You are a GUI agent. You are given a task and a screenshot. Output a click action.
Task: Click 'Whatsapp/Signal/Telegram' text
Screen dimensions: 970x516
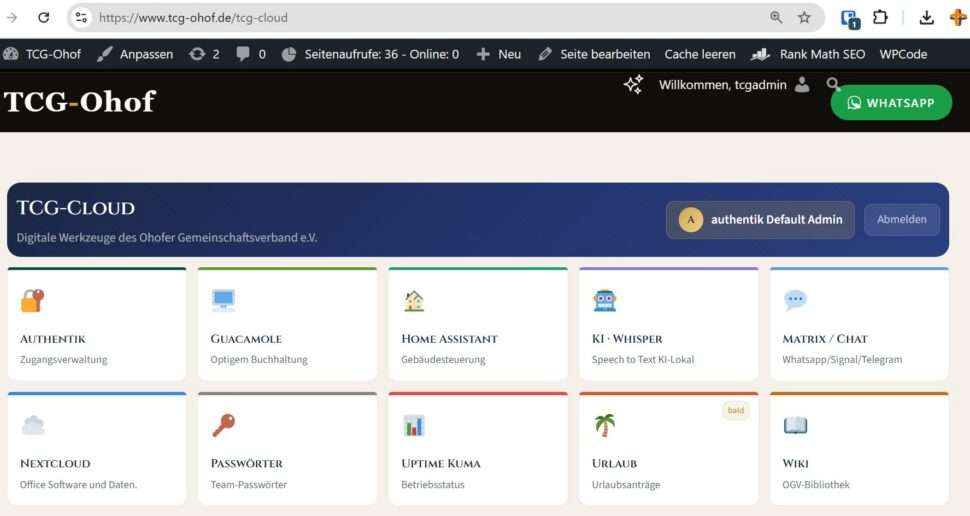click(x=842, y=359)
